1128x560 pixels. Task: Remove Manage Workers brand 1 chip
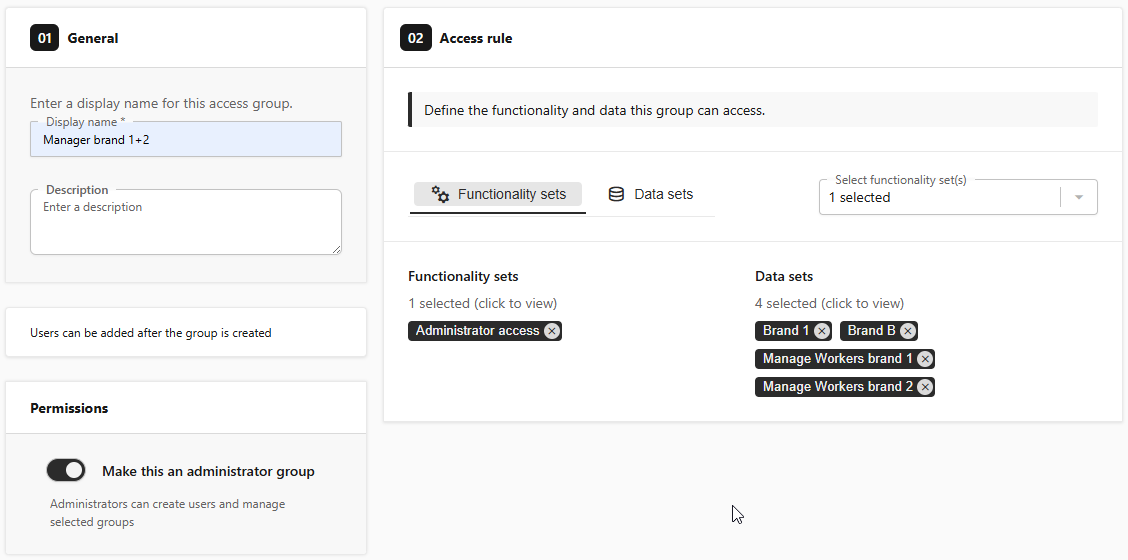[925, 359]
